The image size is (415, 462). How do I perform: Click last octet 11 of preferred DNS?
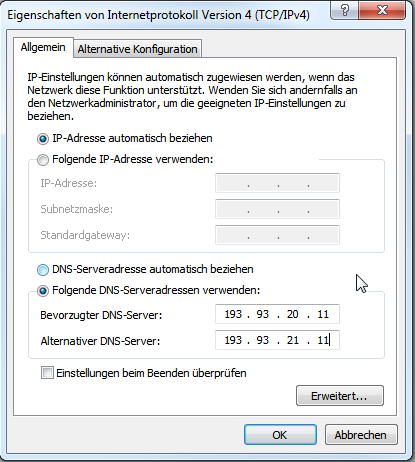[323, 314]
